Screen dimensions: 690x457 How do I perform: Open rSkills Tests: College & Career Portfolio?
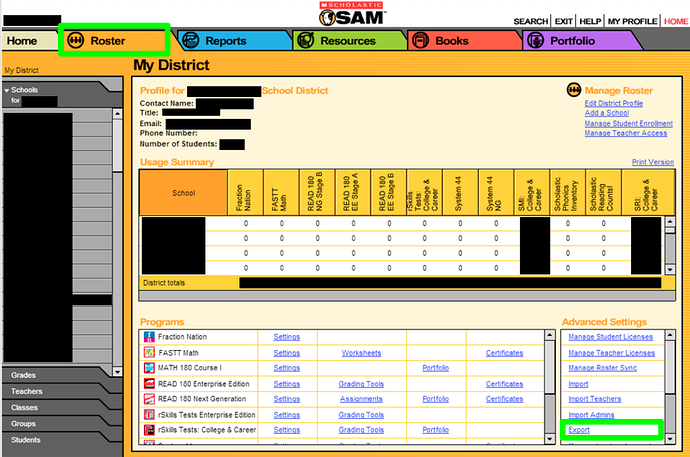click(x=435, y=430)
